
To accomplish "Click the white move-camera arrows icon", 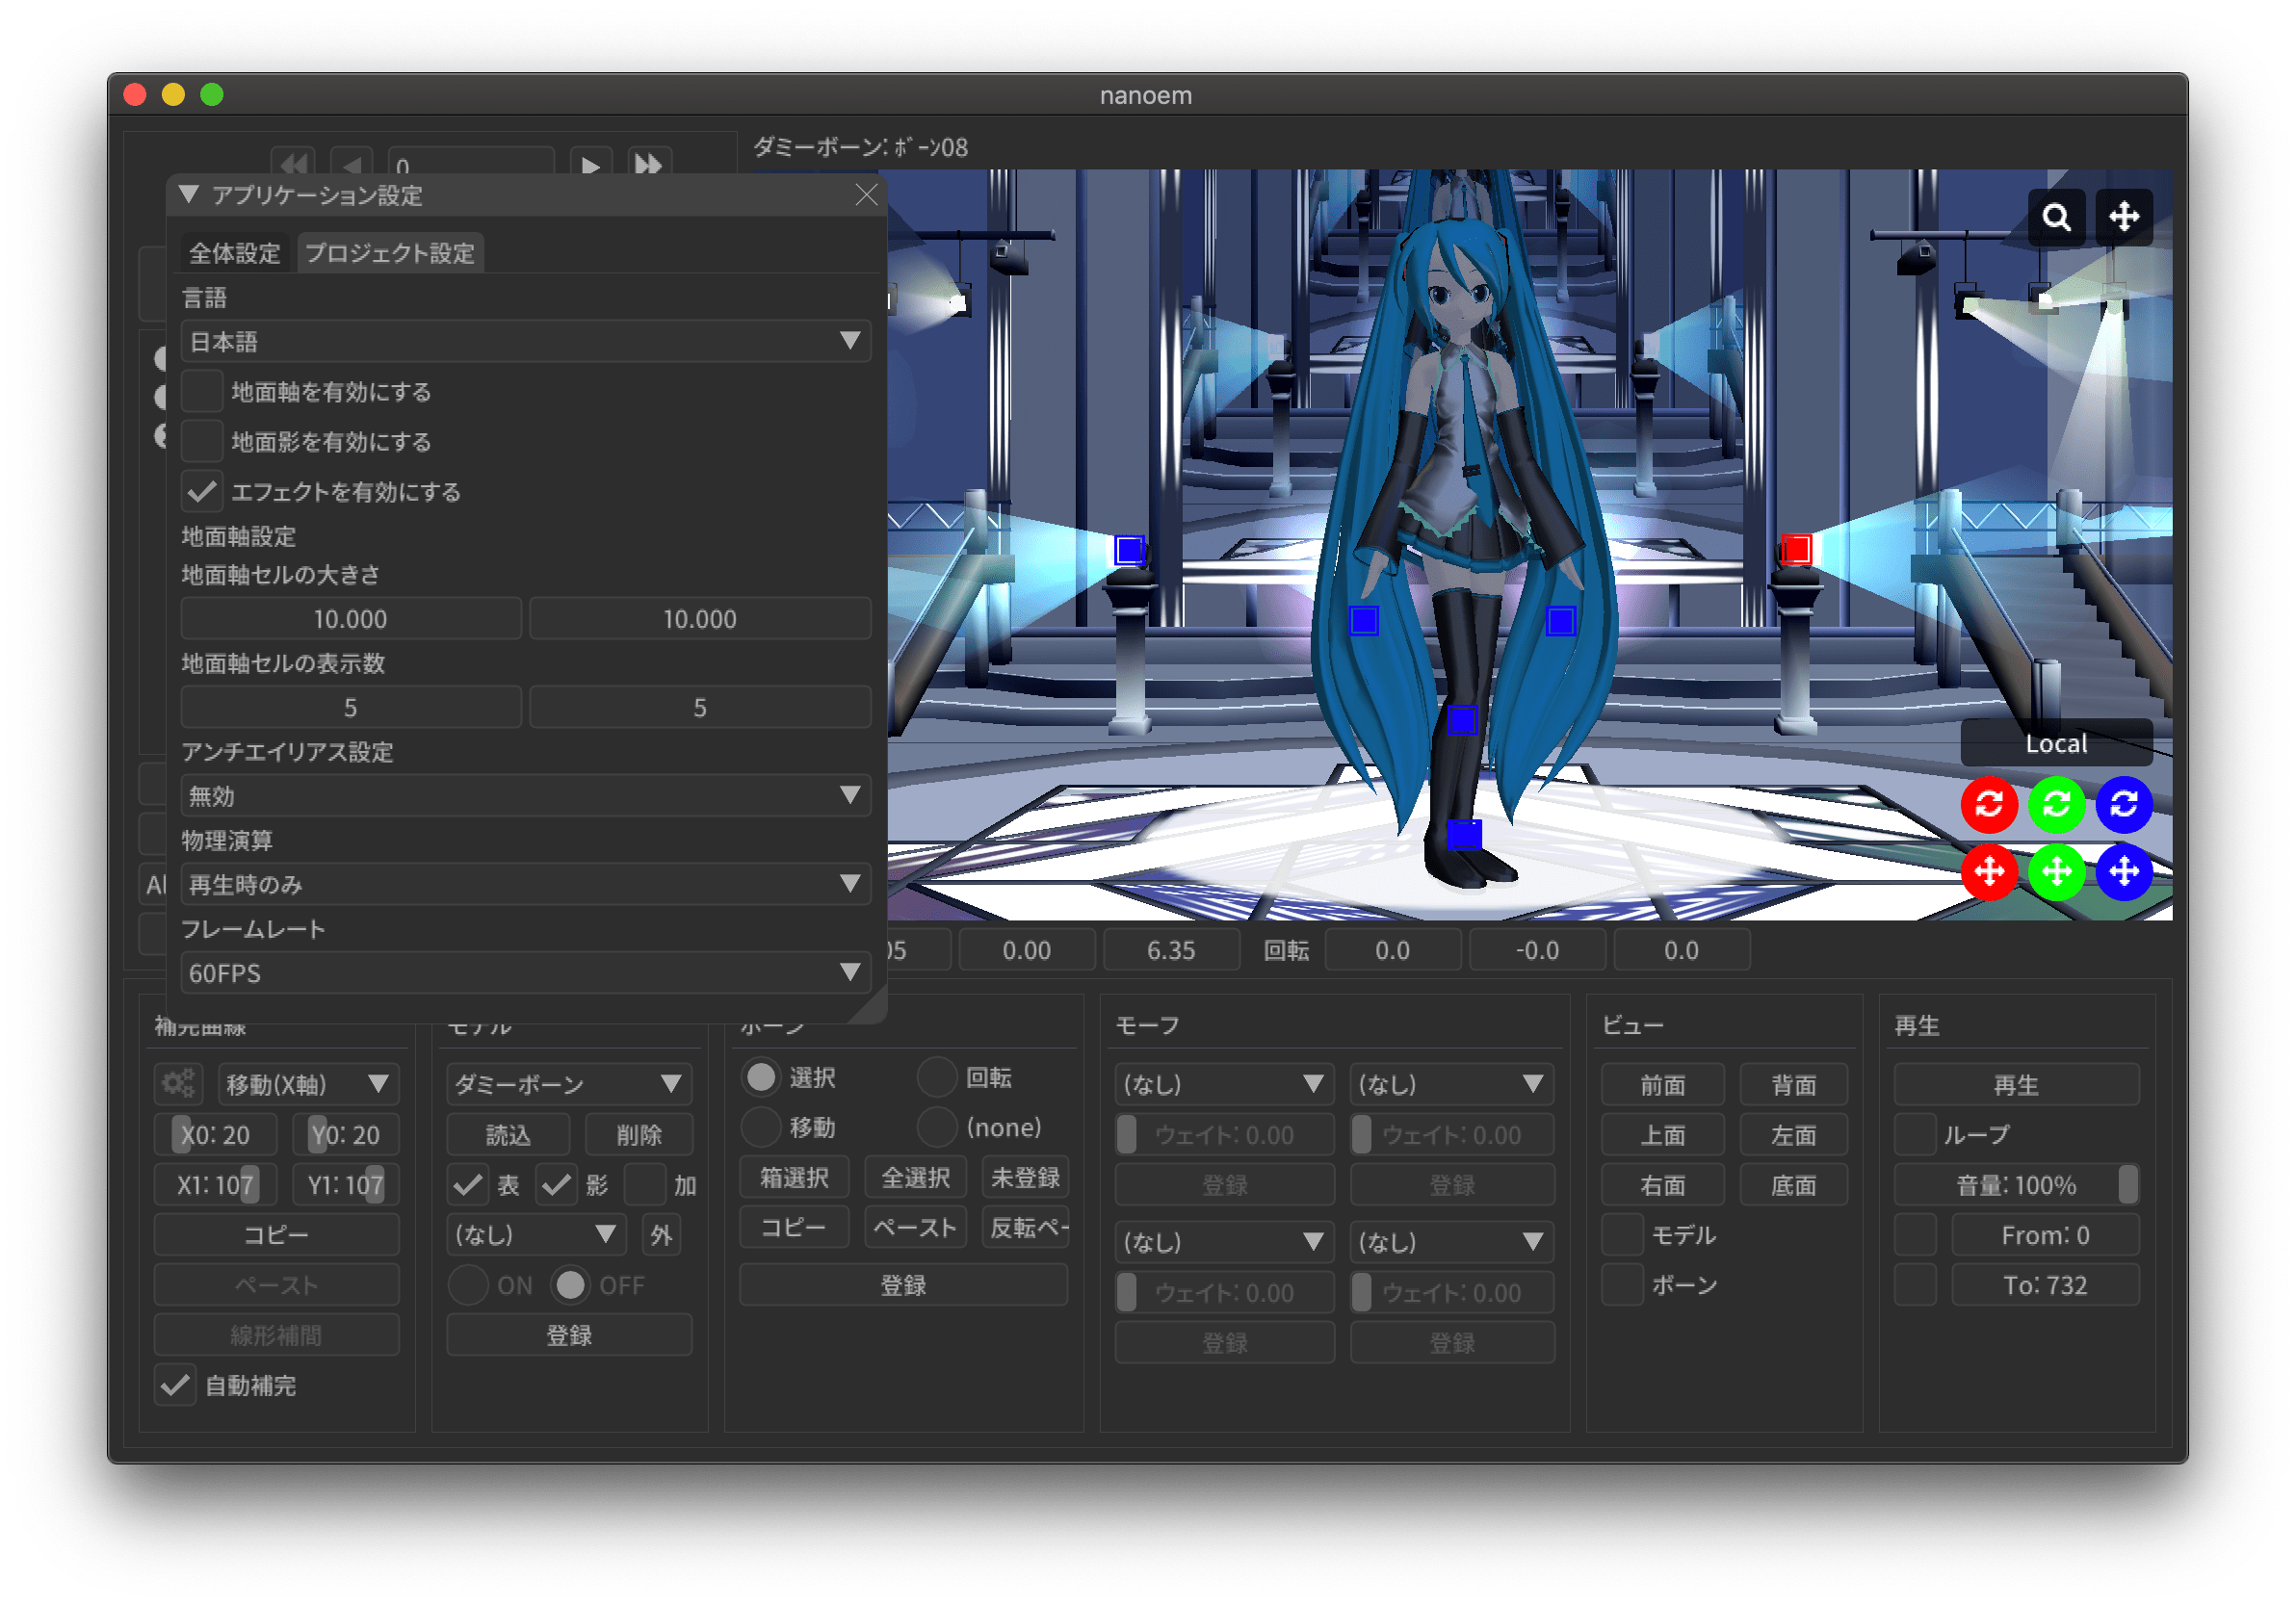I will click(x=2124, y=217).
